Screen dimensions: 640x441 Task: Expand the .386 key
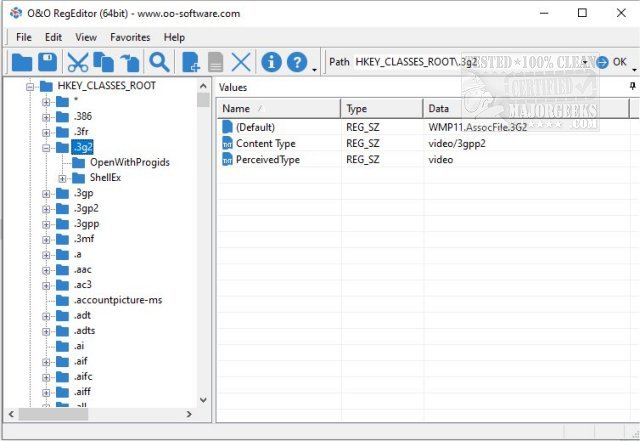click(46, 117)
